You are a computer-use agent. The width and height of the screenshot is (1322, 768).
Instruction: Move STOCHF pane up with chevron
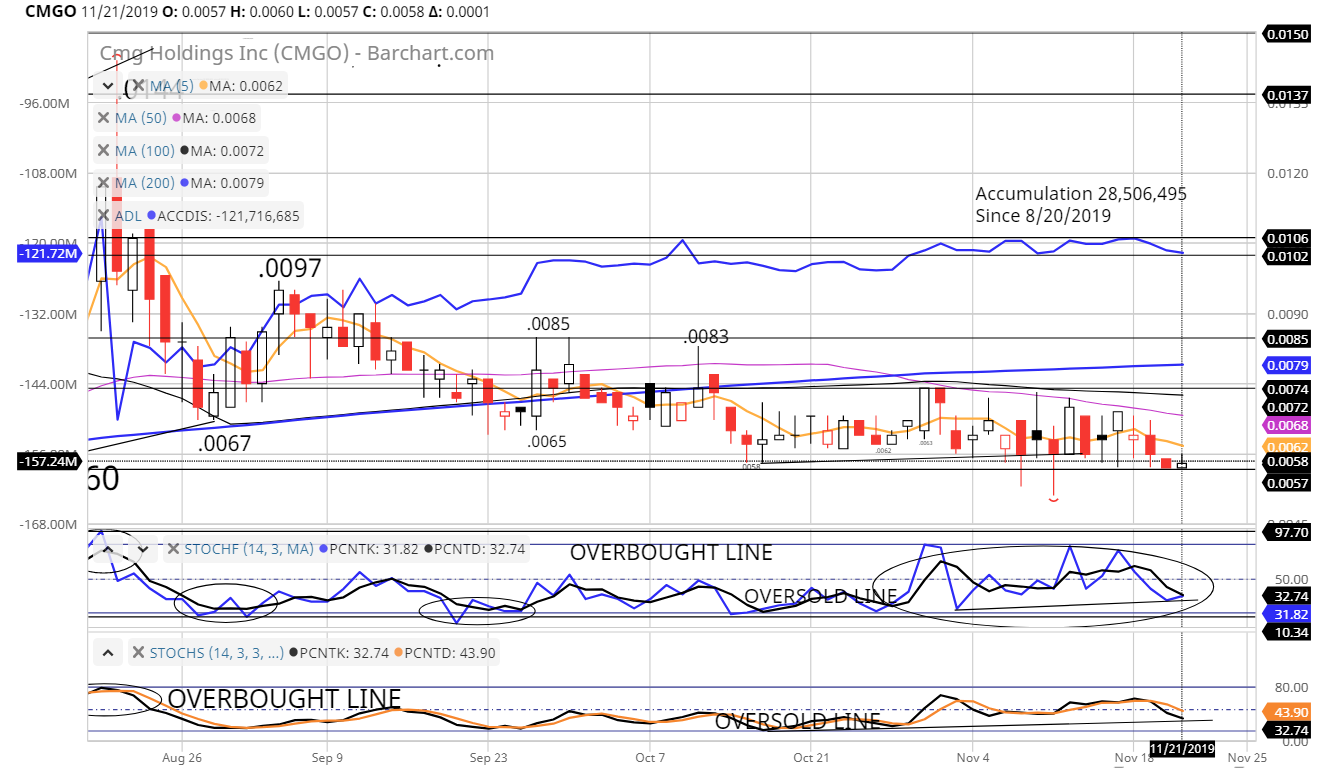point(107,549)
